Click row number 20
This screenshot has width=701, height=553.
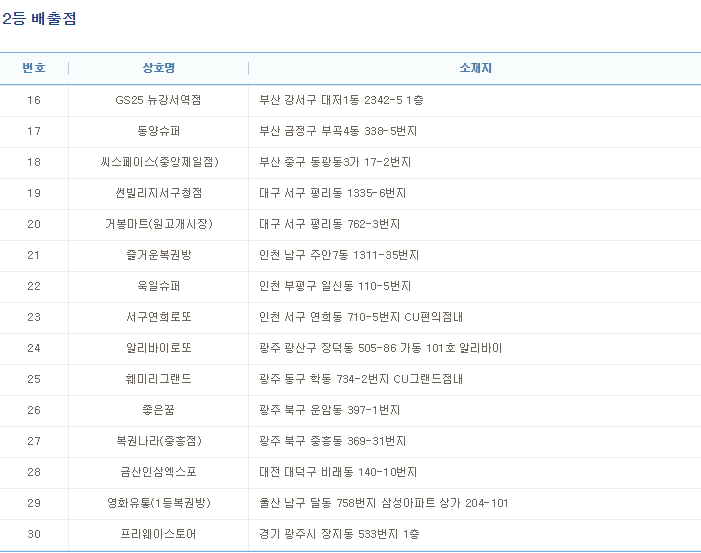click(34, 224)
